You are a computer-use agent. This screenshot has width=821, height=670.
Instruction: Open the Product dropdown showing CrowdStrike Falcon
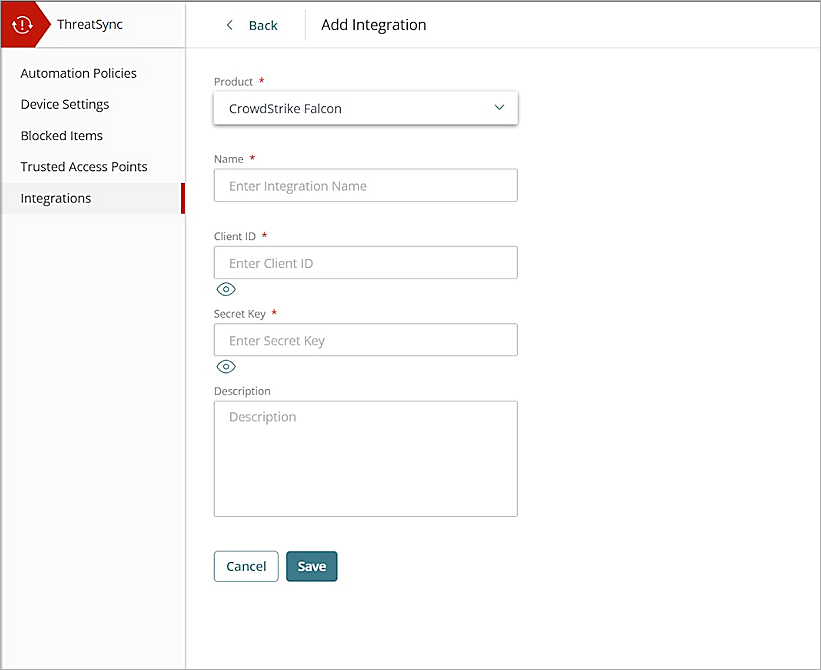365,108
